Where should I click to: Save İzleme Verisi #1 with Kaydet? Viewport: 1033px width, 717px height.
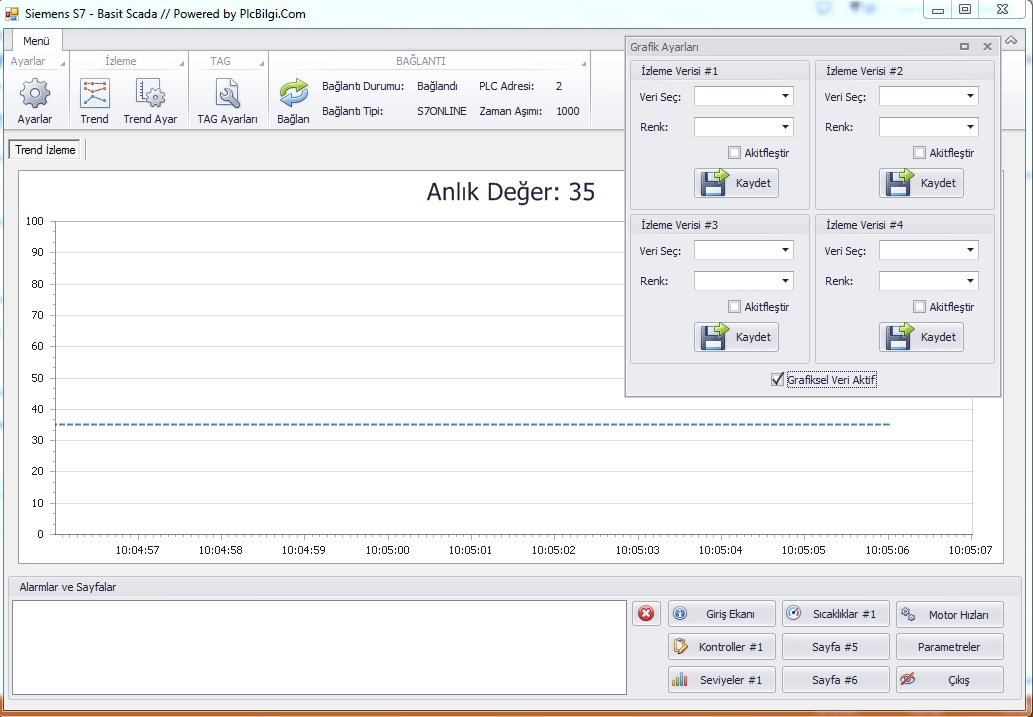(737, 183)
